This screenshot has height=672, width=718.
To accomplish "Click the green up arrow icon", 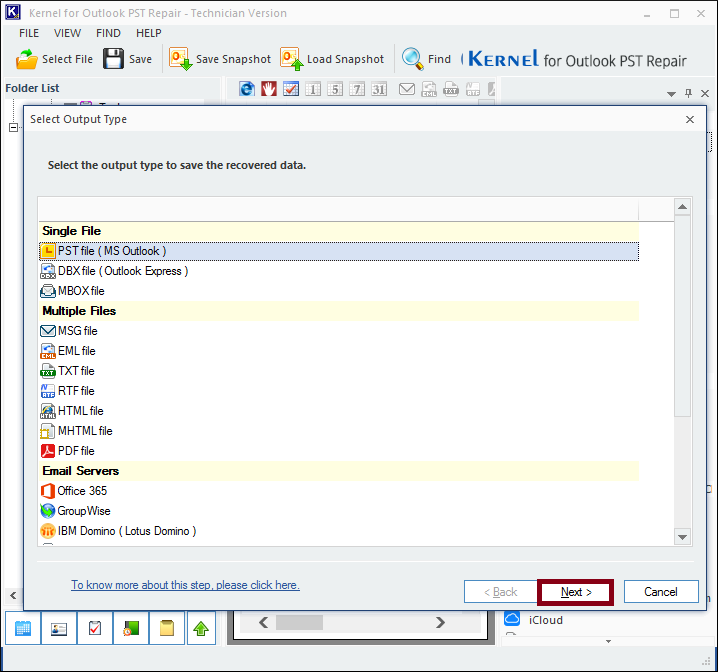I will tap(202, 629).
